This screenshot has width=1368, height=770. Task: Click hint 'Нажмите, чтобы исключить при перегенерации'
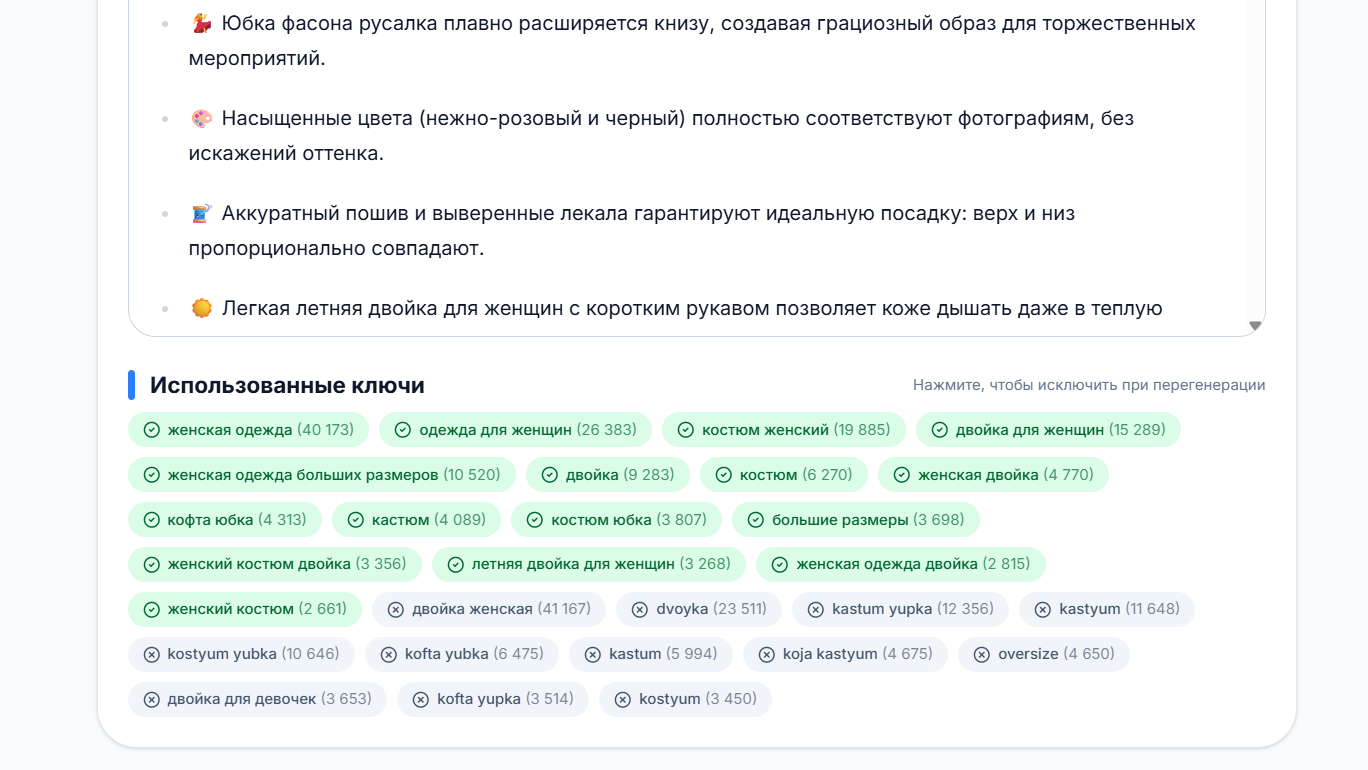[1089, 385]
